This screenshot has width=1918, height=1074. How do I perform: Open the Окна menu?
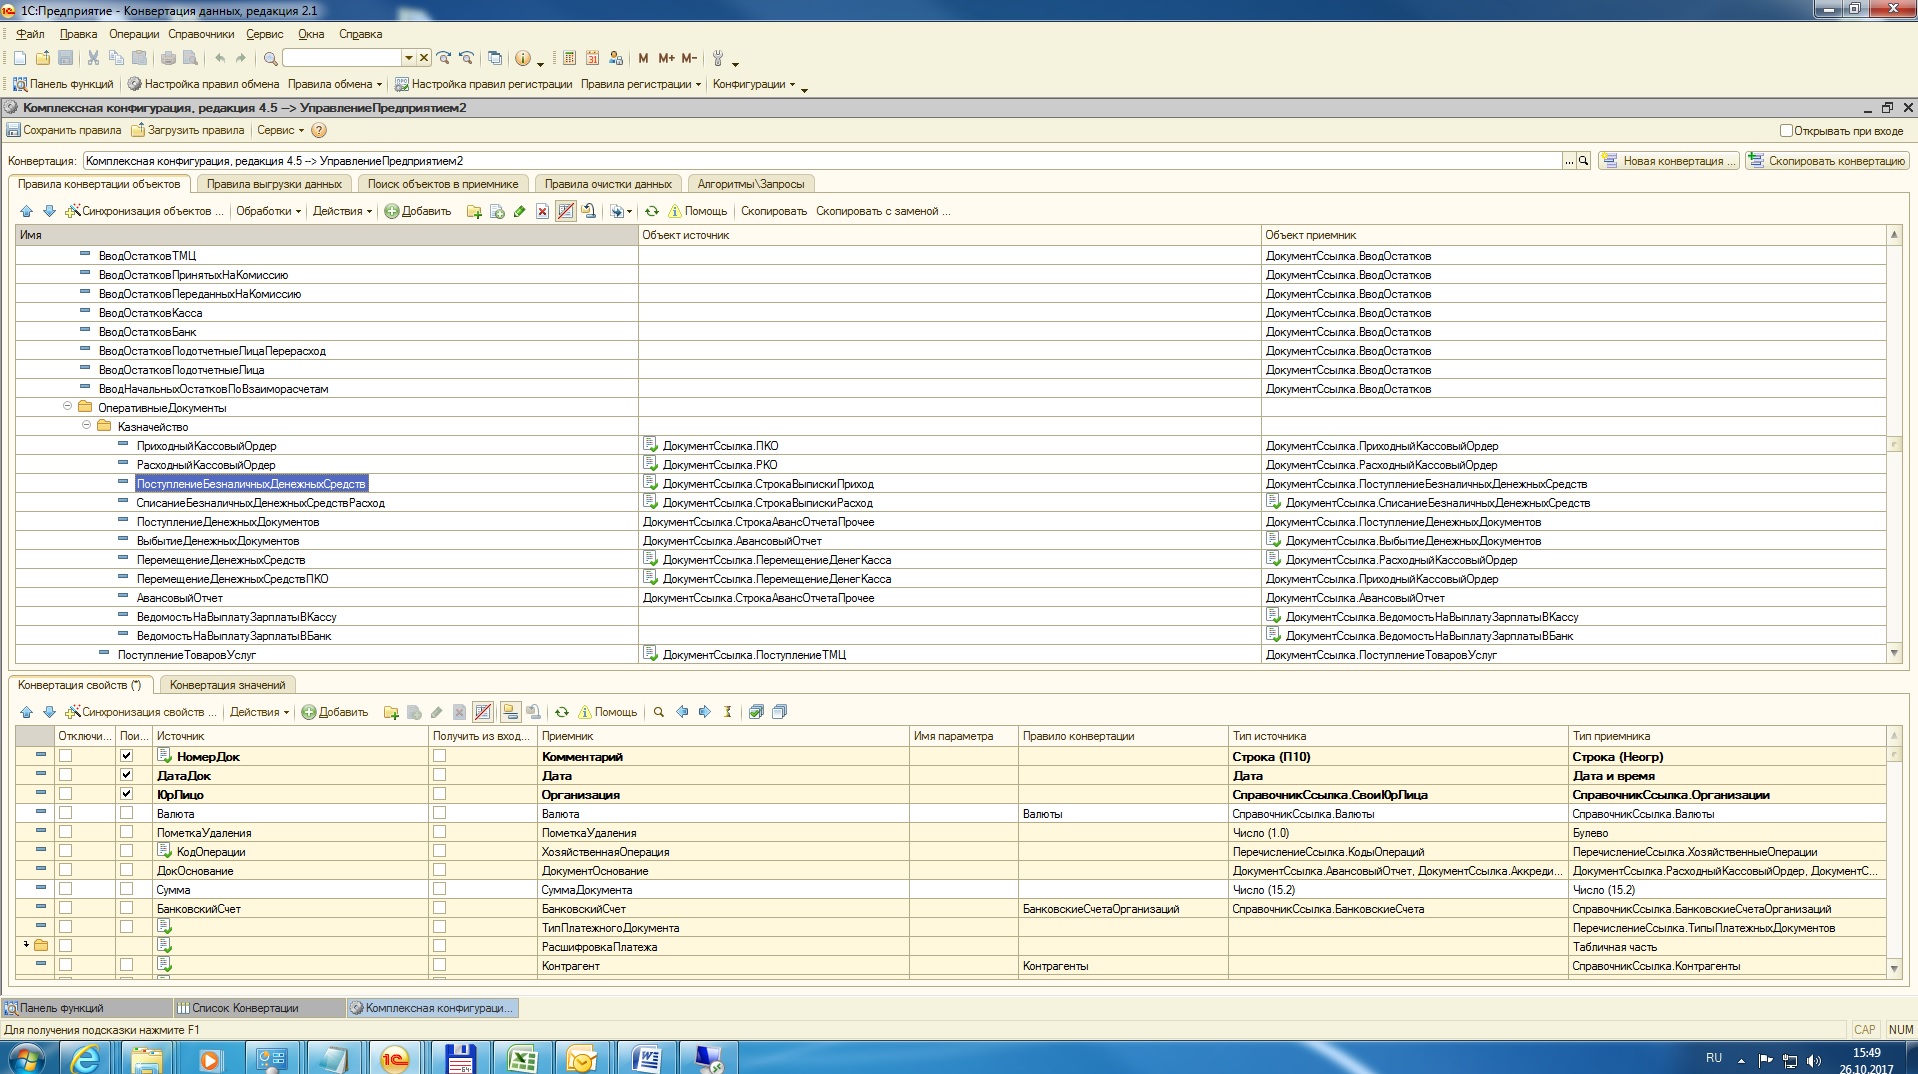[311, 34]
